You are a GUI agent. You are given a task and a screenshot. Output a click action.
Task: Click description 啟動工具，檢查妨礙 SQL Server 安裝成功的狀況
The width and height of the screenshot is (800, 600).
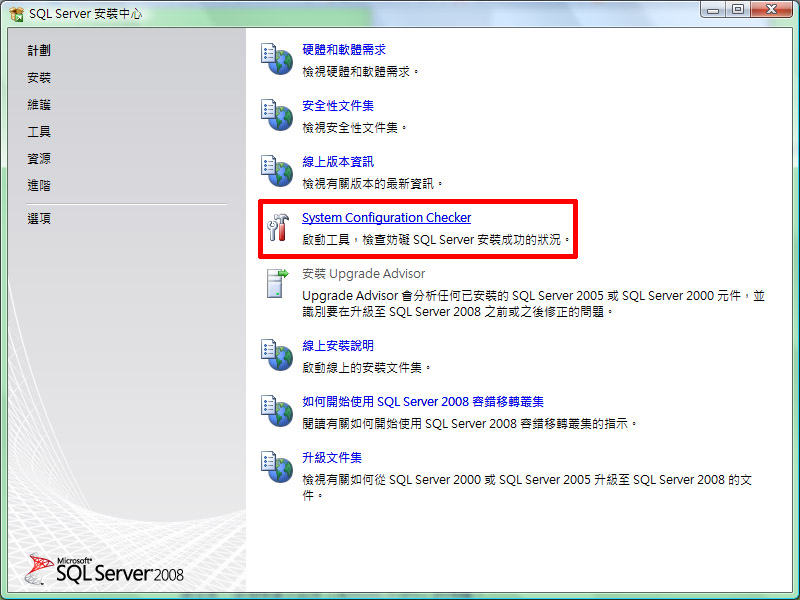coord(436,240)
